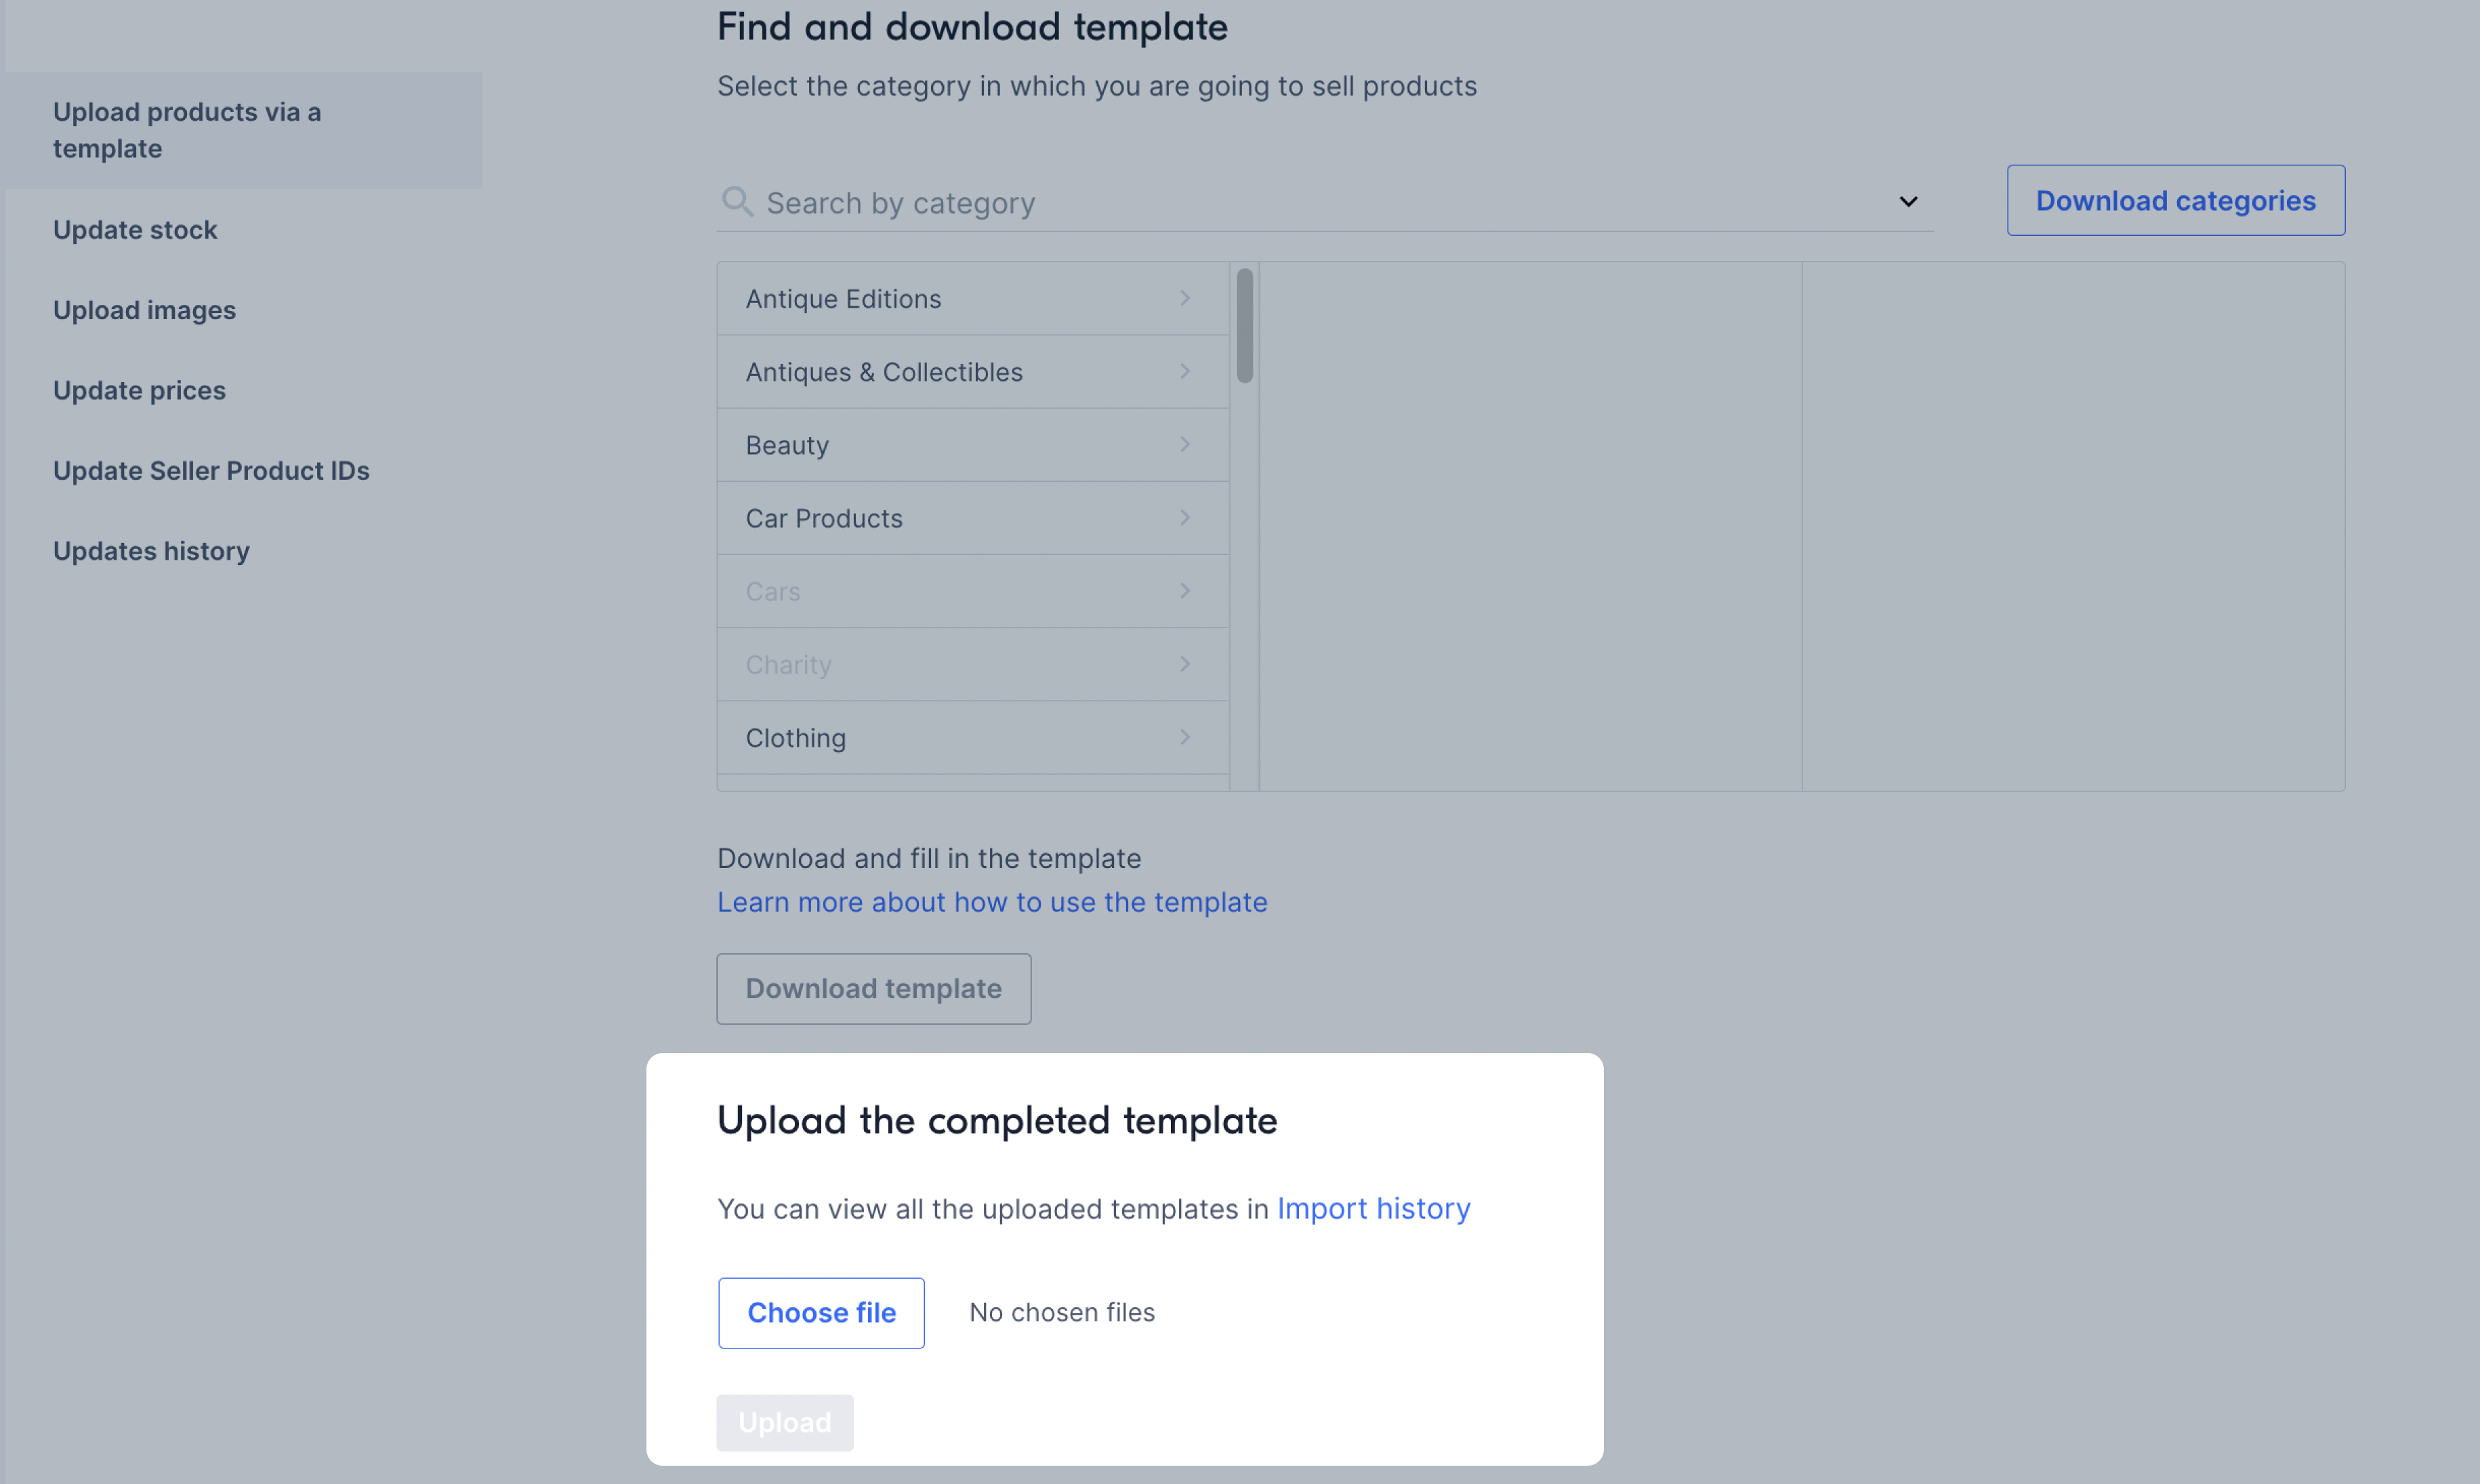Open the Import history link
Viewport: 2480px width, 1484px height.
coord(1373,1208)
